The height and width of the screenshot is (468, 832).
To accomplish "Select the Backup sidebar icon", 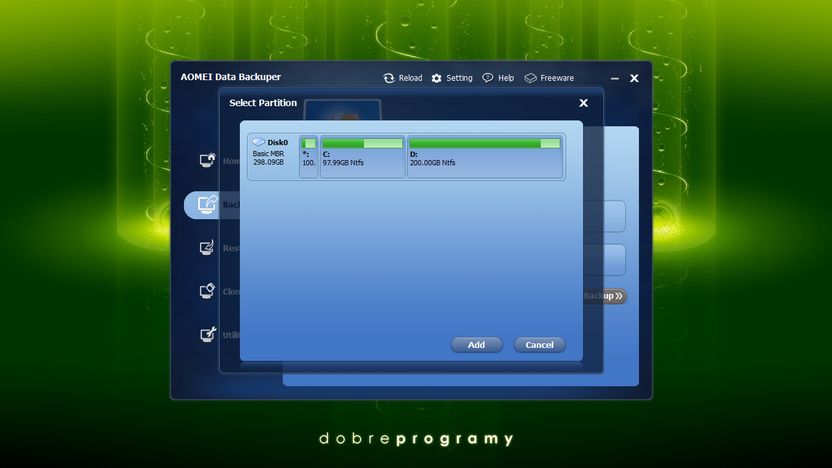I will tap(207, 204).
